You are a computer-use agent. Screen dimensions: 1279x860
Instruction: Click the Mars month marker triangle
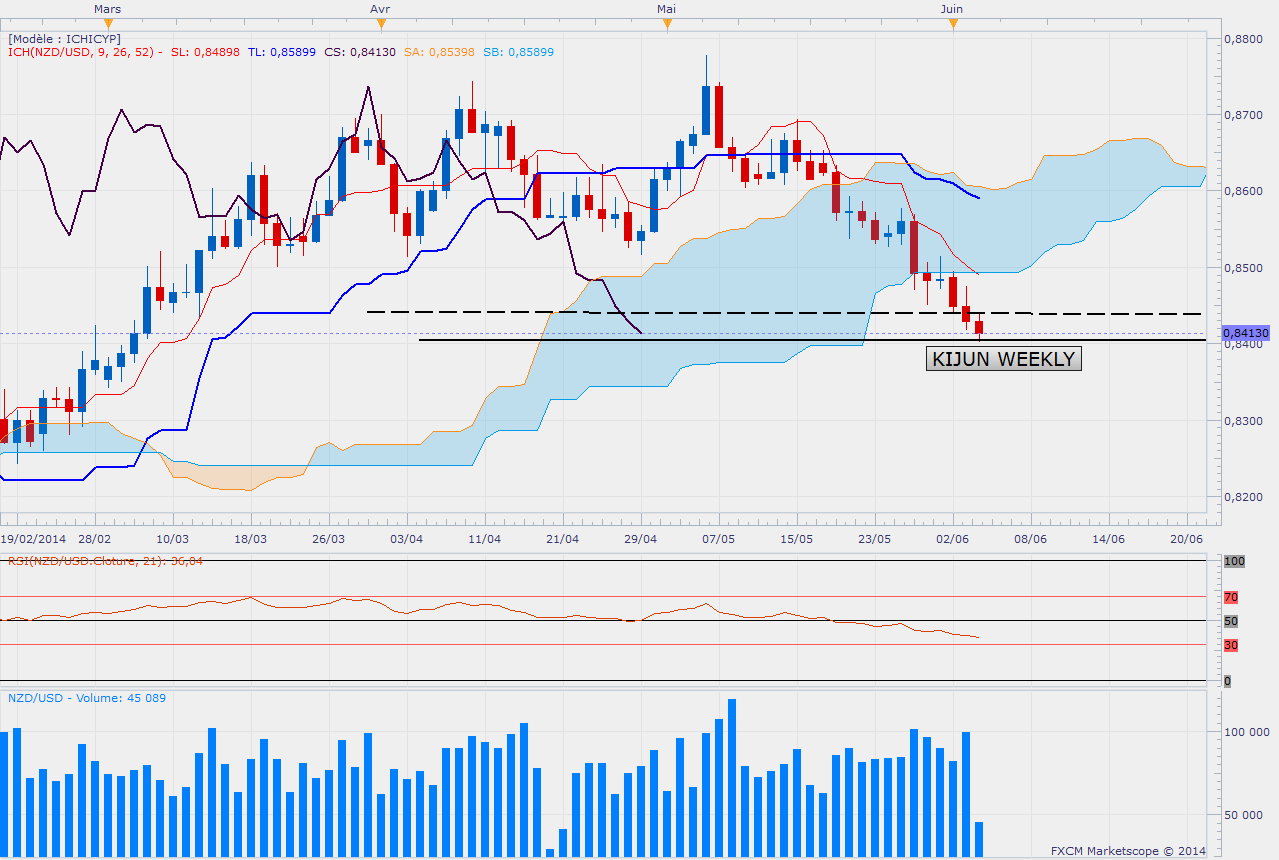pyautogui.click(x=109, y=25)
